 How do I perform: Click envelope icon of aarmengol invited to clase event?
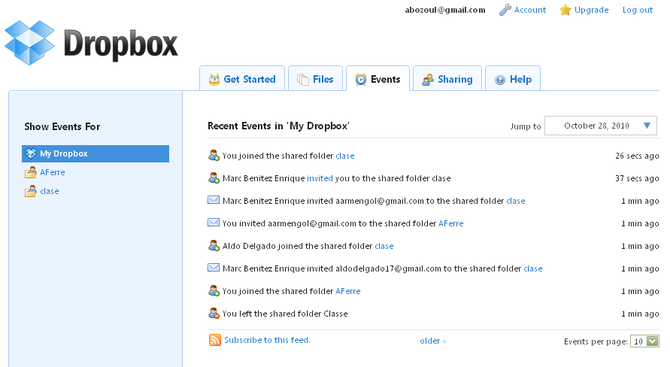(214, 200)
